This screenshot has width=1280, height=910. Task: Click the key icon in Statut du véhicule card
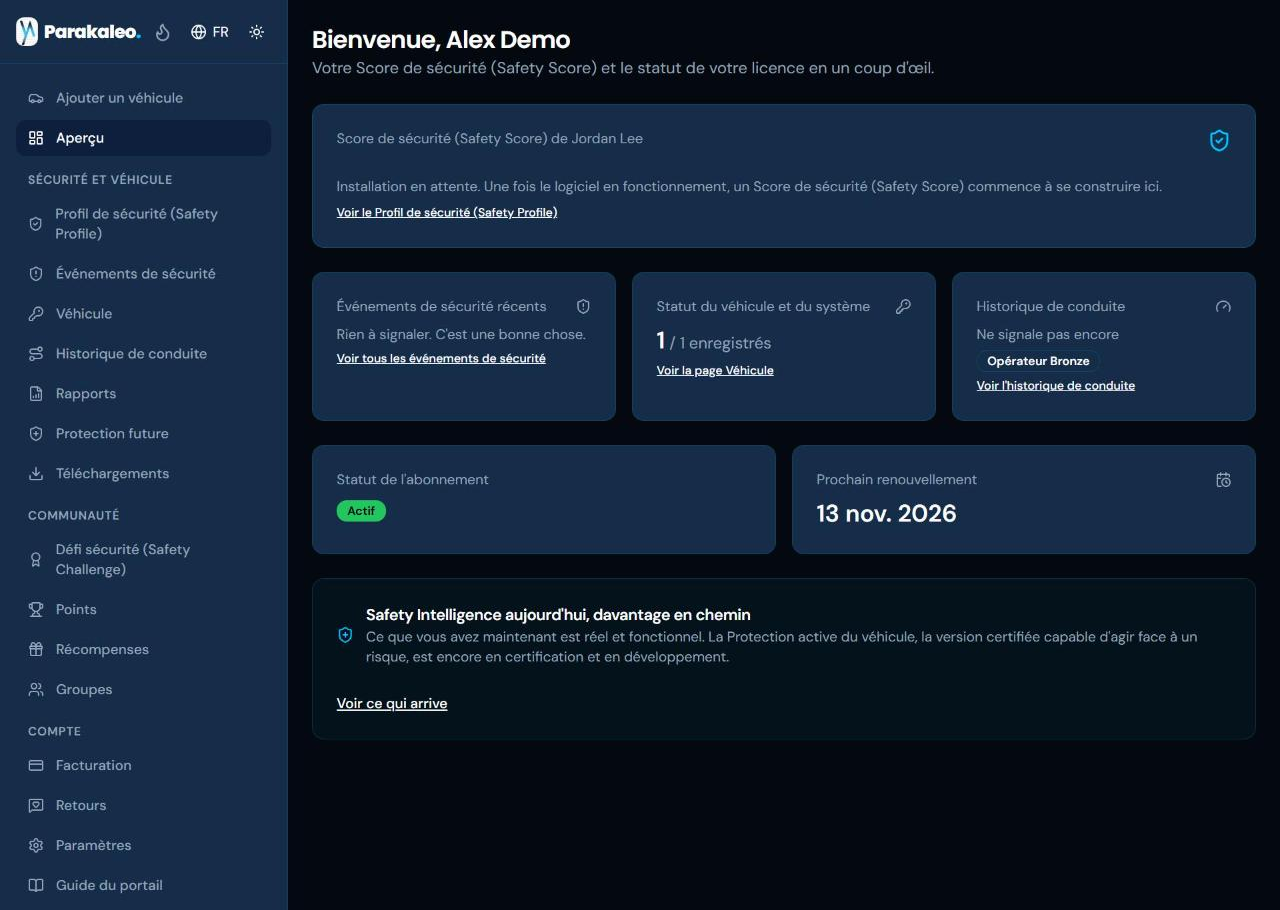[903, 307]
